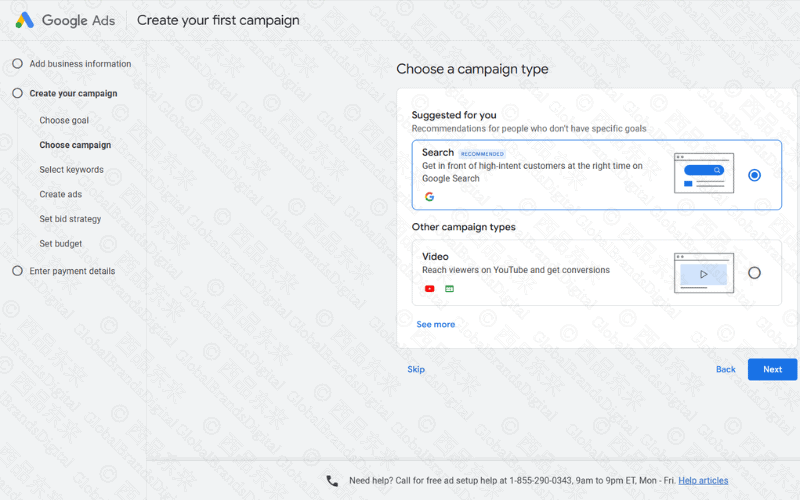Select the Video campaign radio button
Image resolution: width=800 pixels, height=500 pixels.
(754, 272)
